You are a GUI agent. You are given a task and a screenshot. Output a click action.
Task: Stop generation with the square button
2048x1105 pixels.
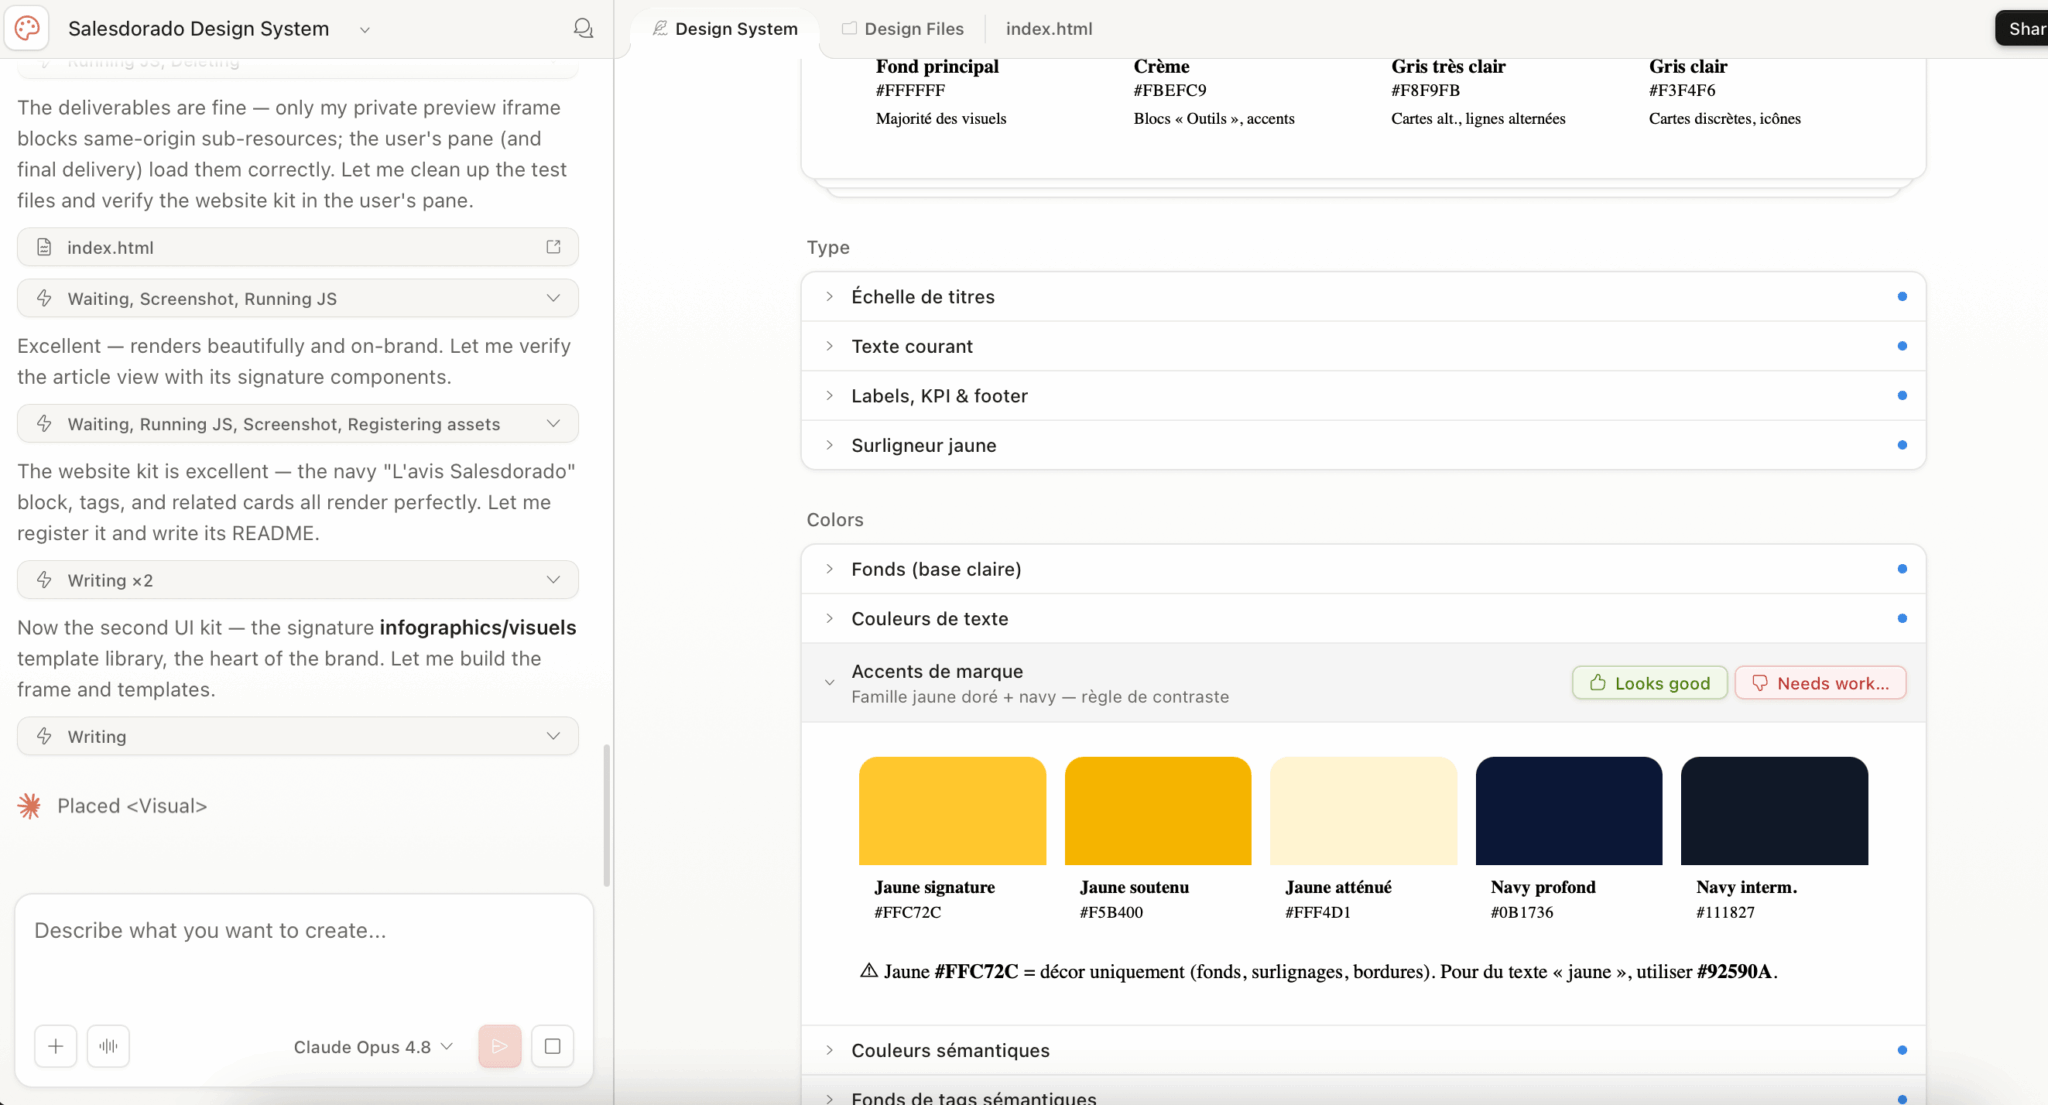(x=552, y=1046)
